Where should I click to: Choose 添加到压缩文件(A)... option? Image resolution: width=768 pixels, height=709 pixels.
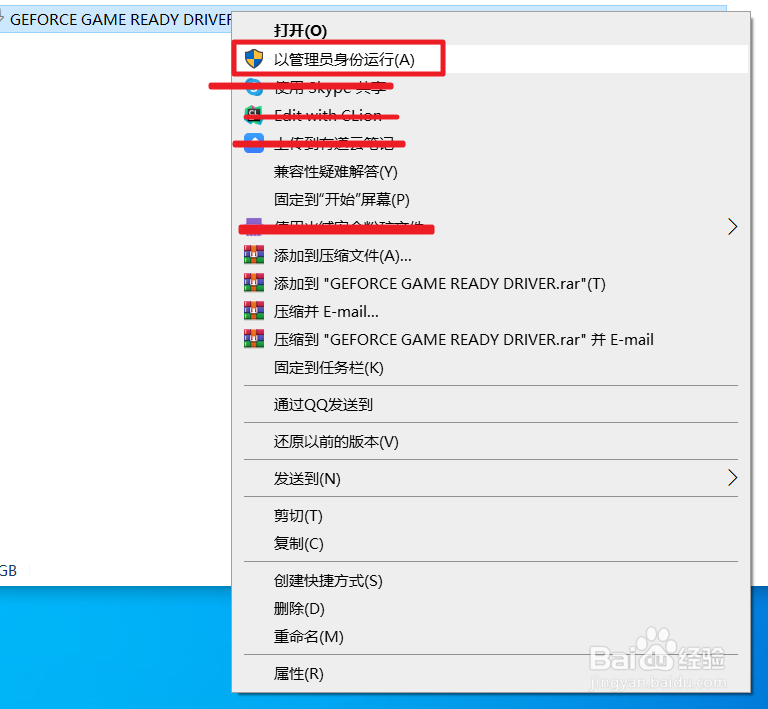[342, 256]
